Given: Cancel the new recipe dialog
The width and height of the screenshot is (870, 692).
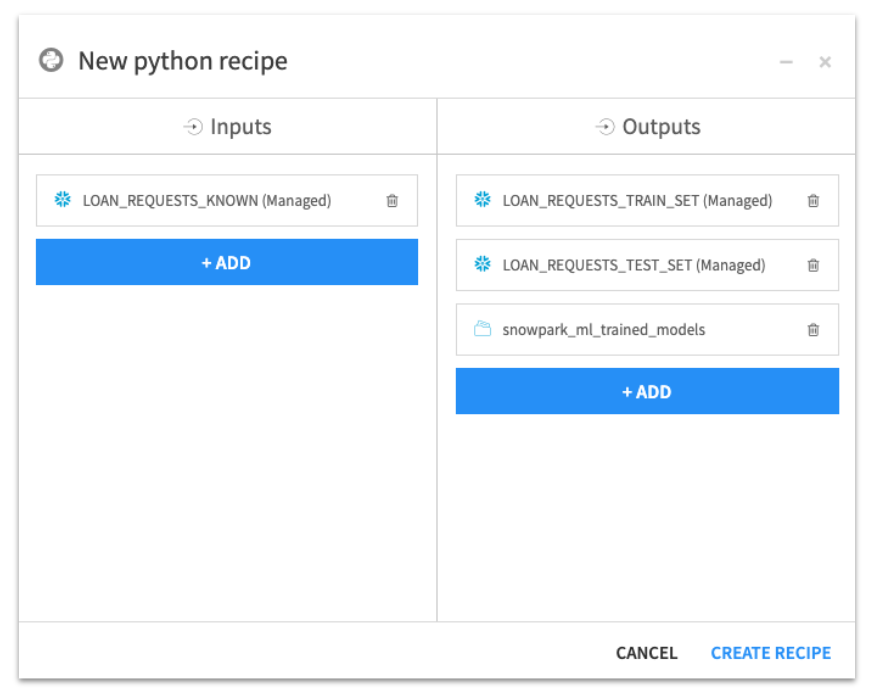Looking at the screenshot, I should [646, 652].
